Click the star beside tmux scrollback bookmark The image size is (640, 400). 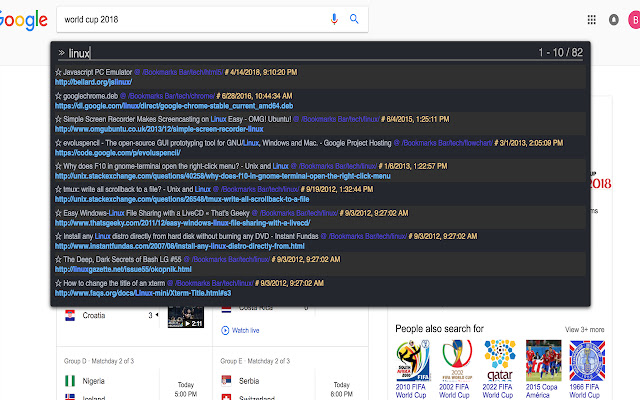58,189
